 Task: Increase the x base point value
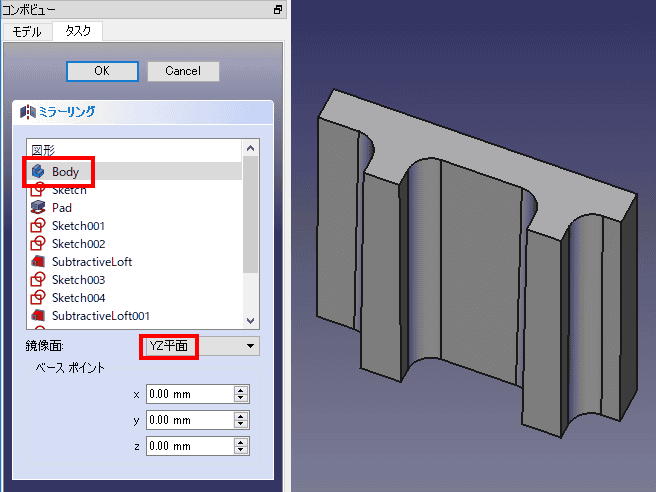tap(241, 390)
